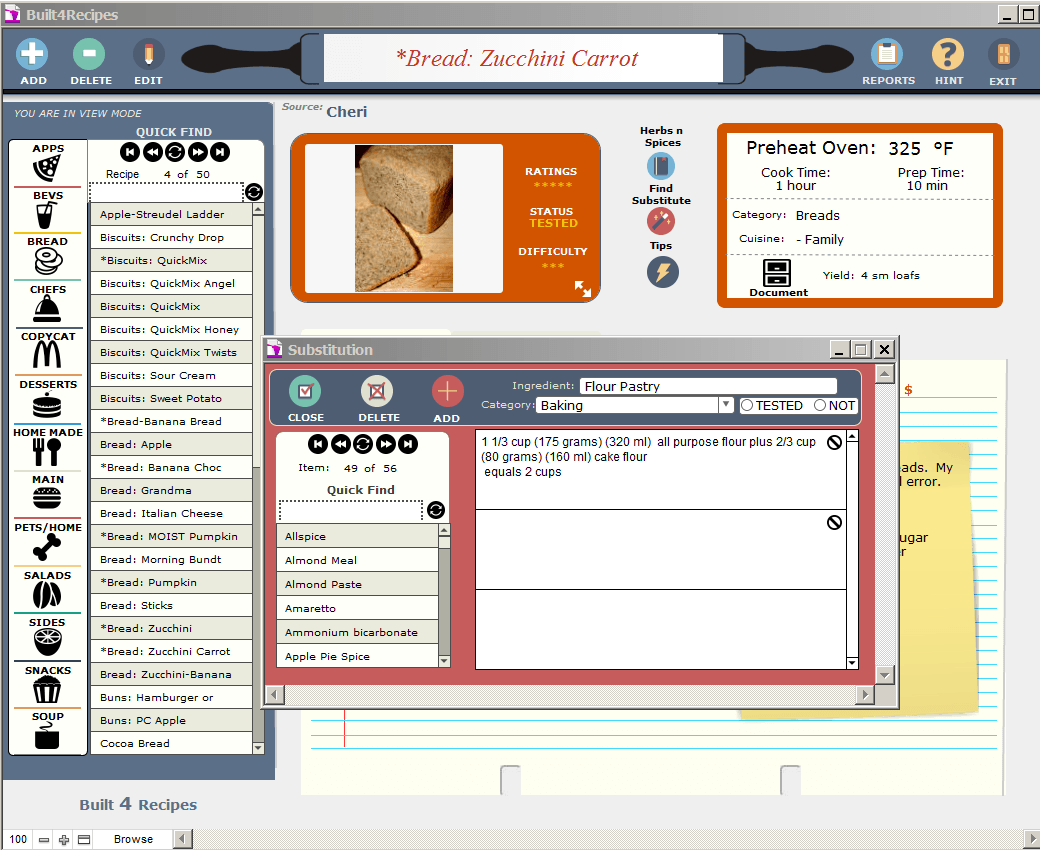Select the SALADS category tab

pyautogui.click(x=47, y=590)
